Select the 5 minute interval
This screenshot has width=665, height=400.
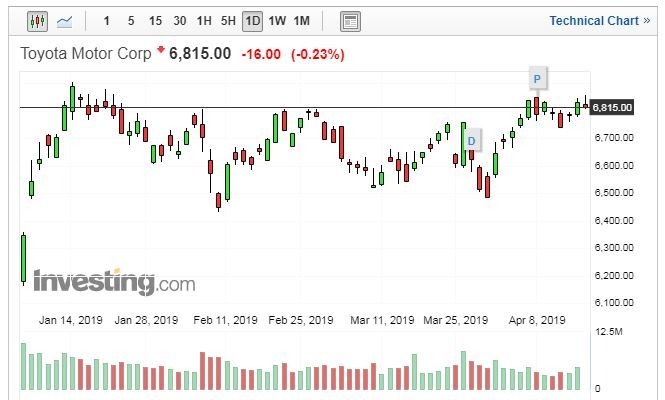tap(131, 21)
